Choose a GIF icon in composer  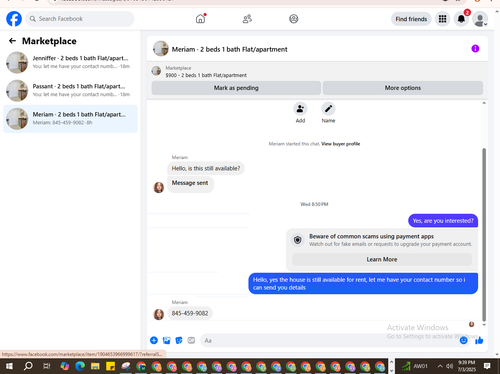pos(191,340)
